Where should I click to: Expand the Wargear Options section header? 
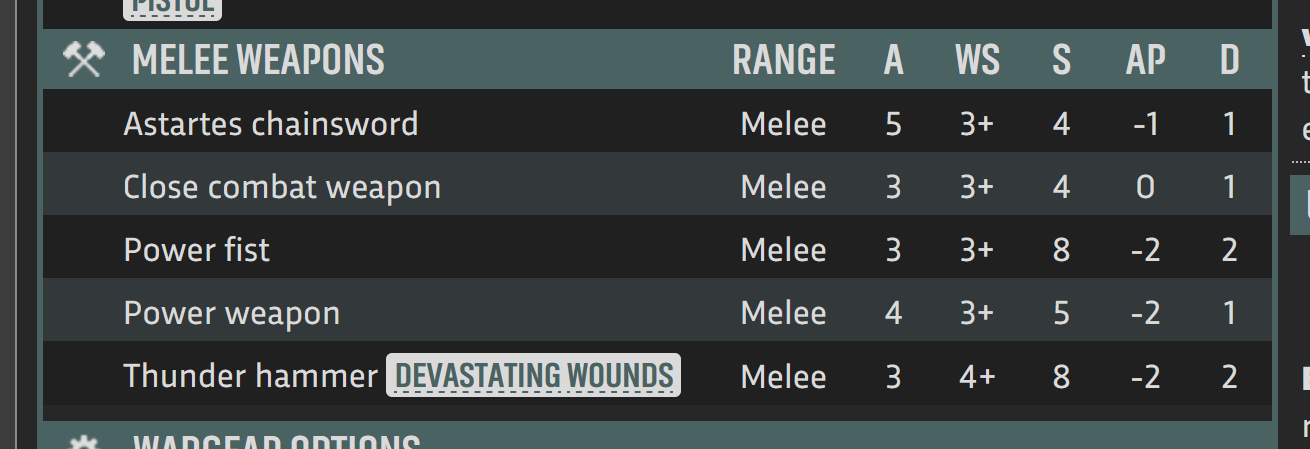pyautogui.click(x=657, y=437)
